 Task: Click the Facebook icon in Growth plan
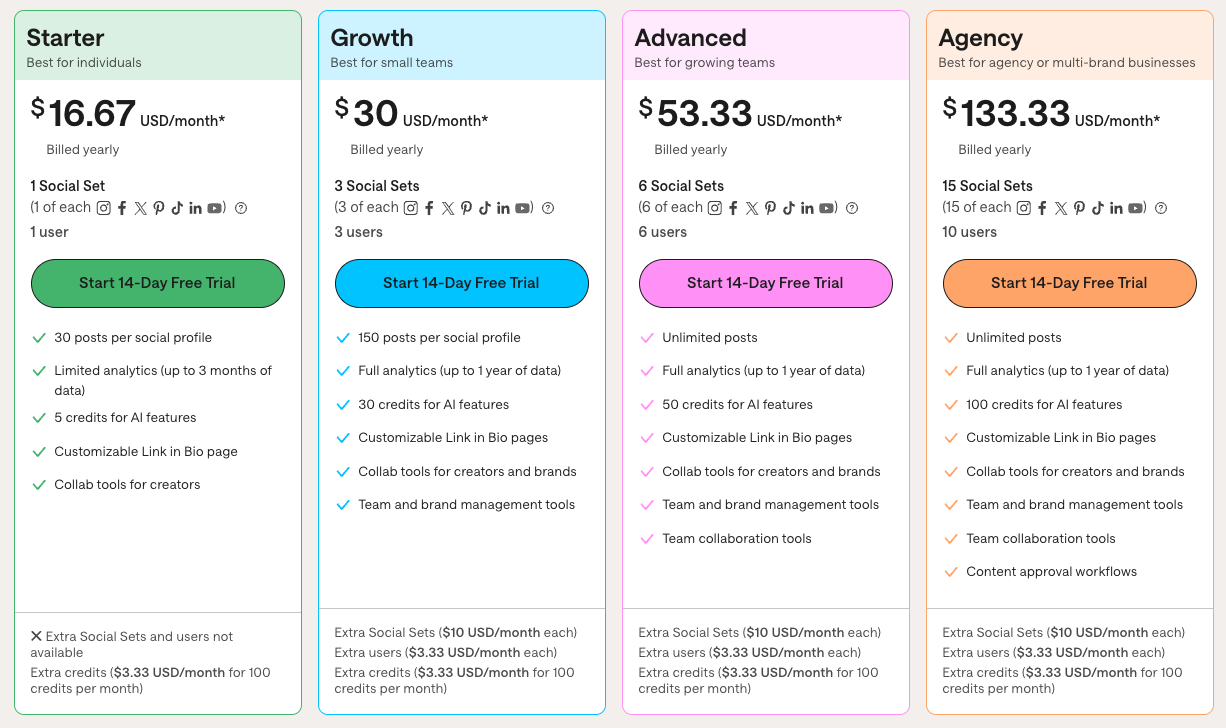429,208
